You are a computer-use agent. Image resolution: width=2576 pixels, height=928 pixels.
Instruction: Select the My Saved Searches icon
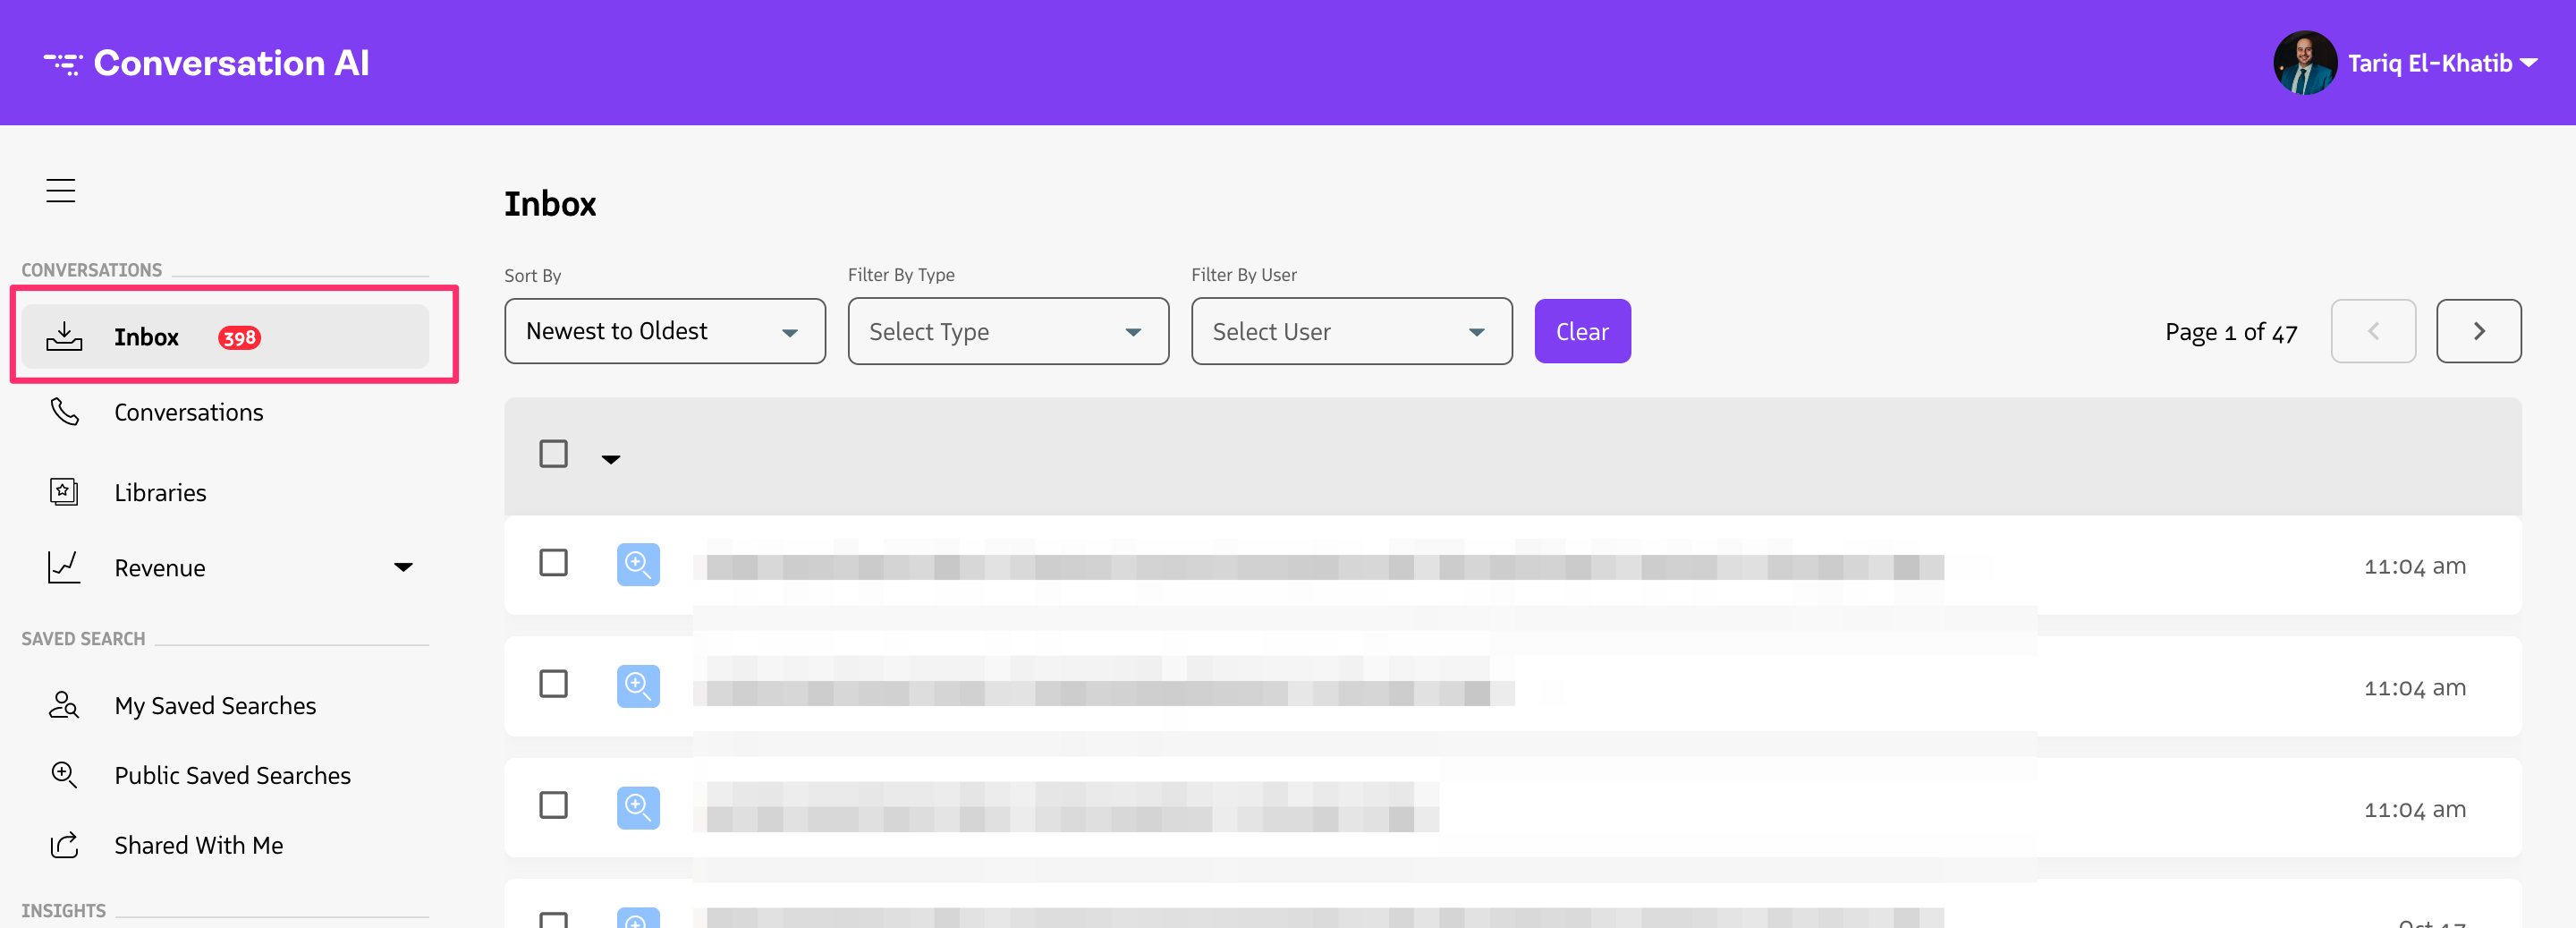[x=64, y=705]
